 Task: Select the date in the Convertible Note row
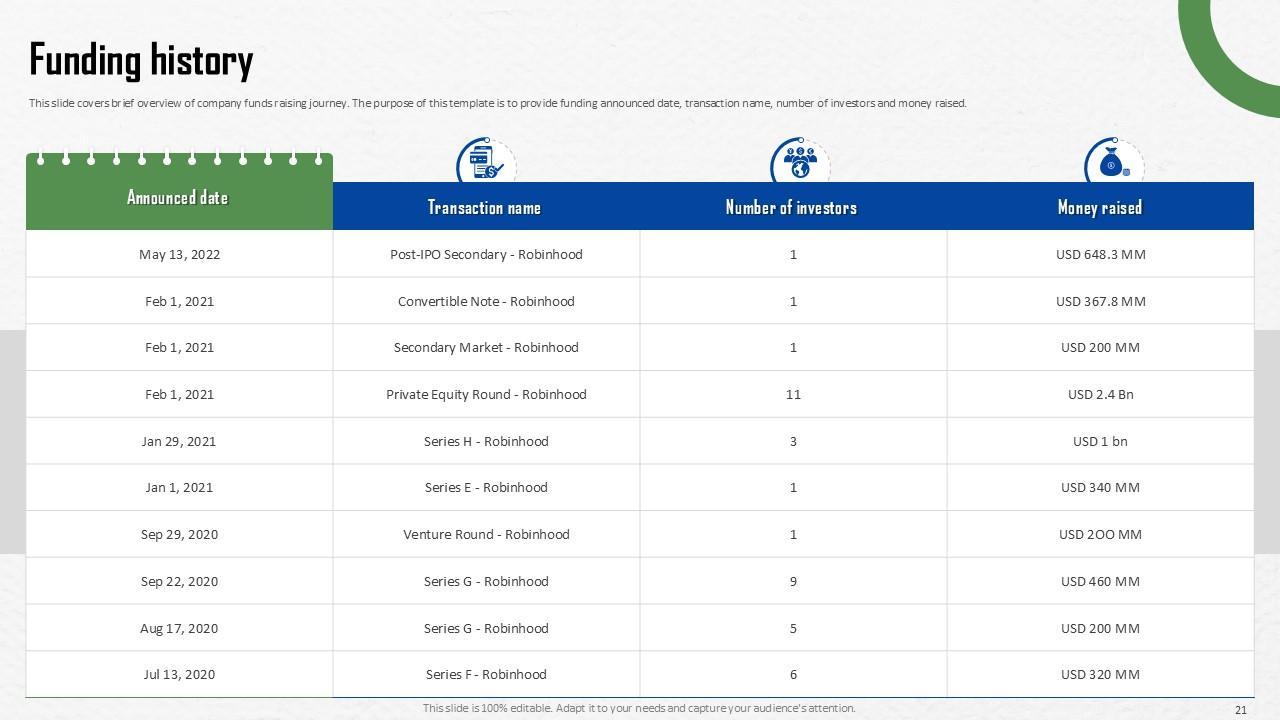179,301
